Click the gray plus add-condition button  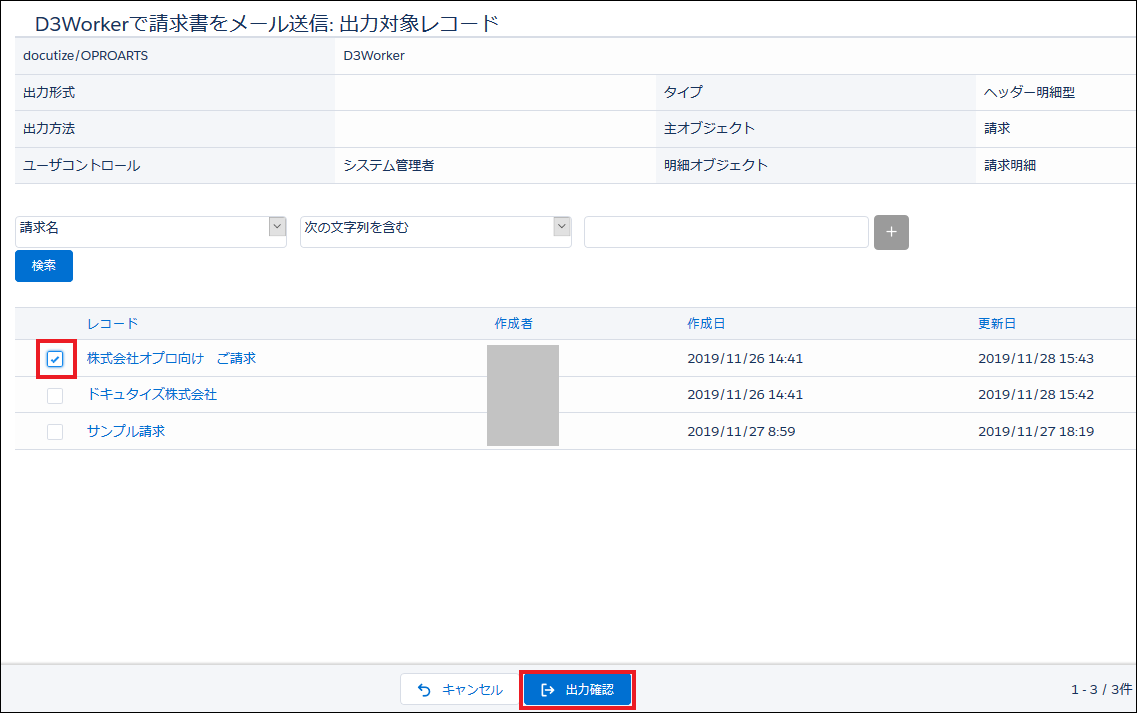click(x=891, y=232)
